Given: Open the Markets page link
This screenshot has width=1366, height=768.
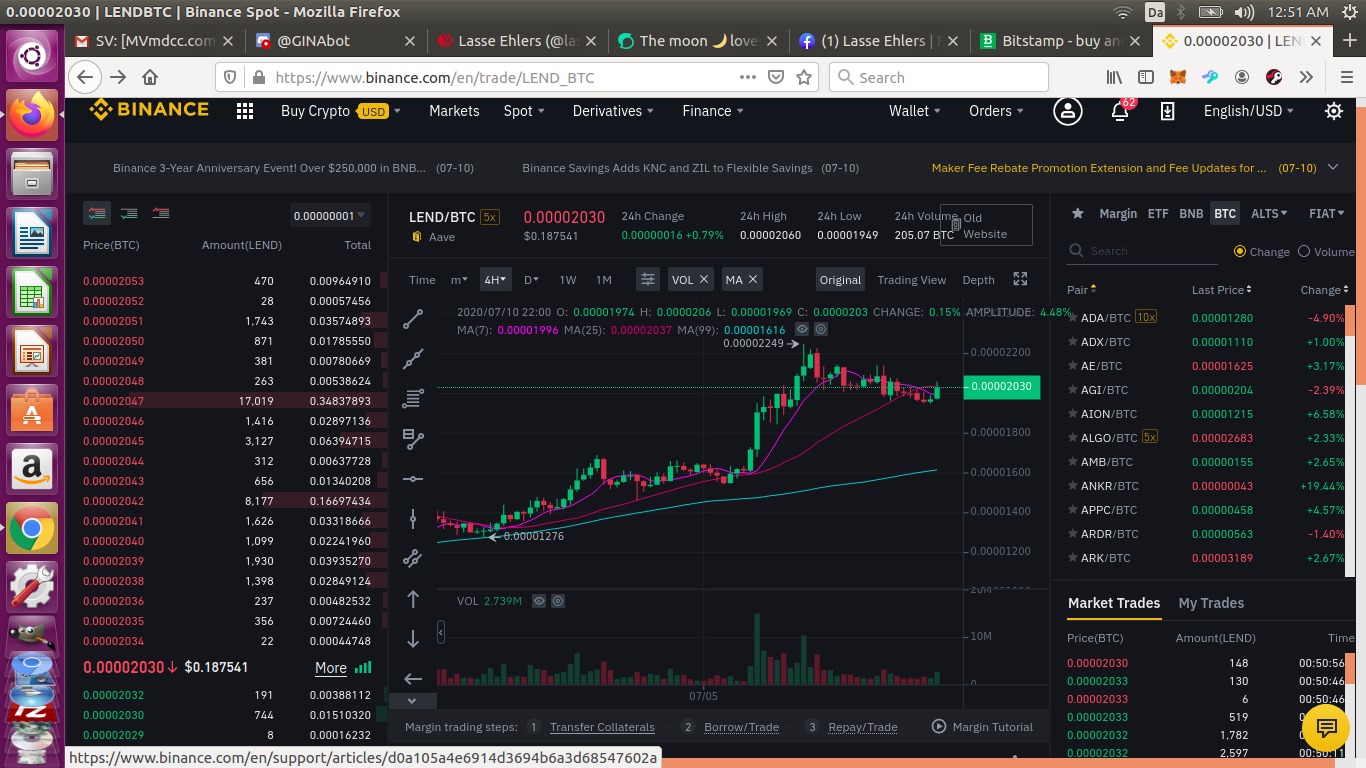Looking at the screenshot, I should (454, 111).
